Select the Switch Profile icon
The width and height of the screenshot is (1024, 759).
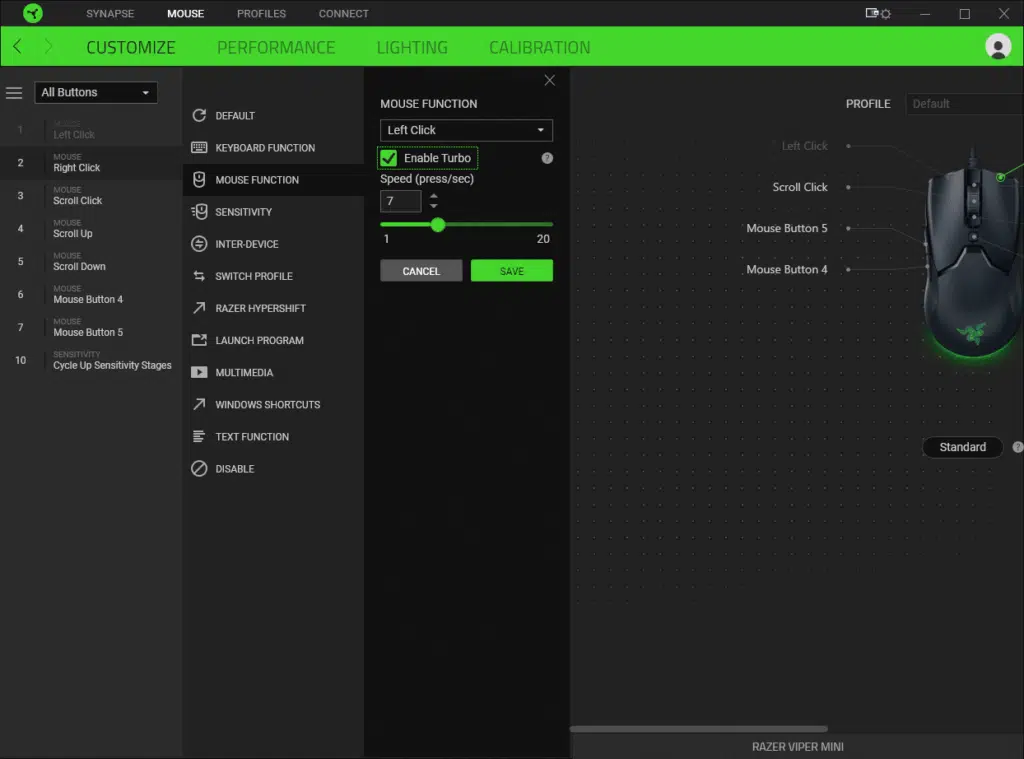pos(199,276)
